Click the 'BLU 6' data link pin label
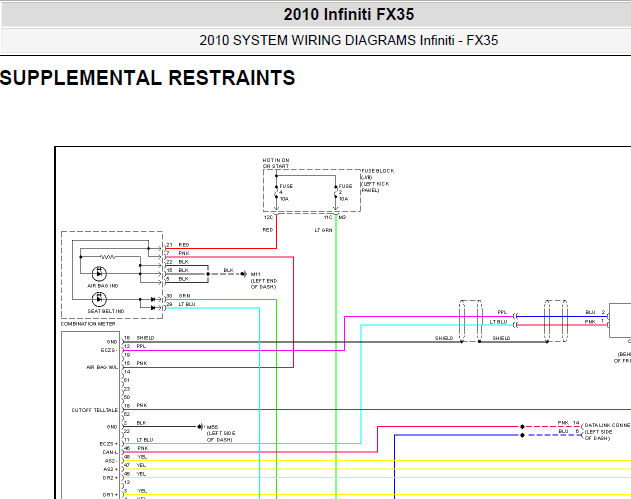This screenshot has height=499, width=631. pos(568,431)
